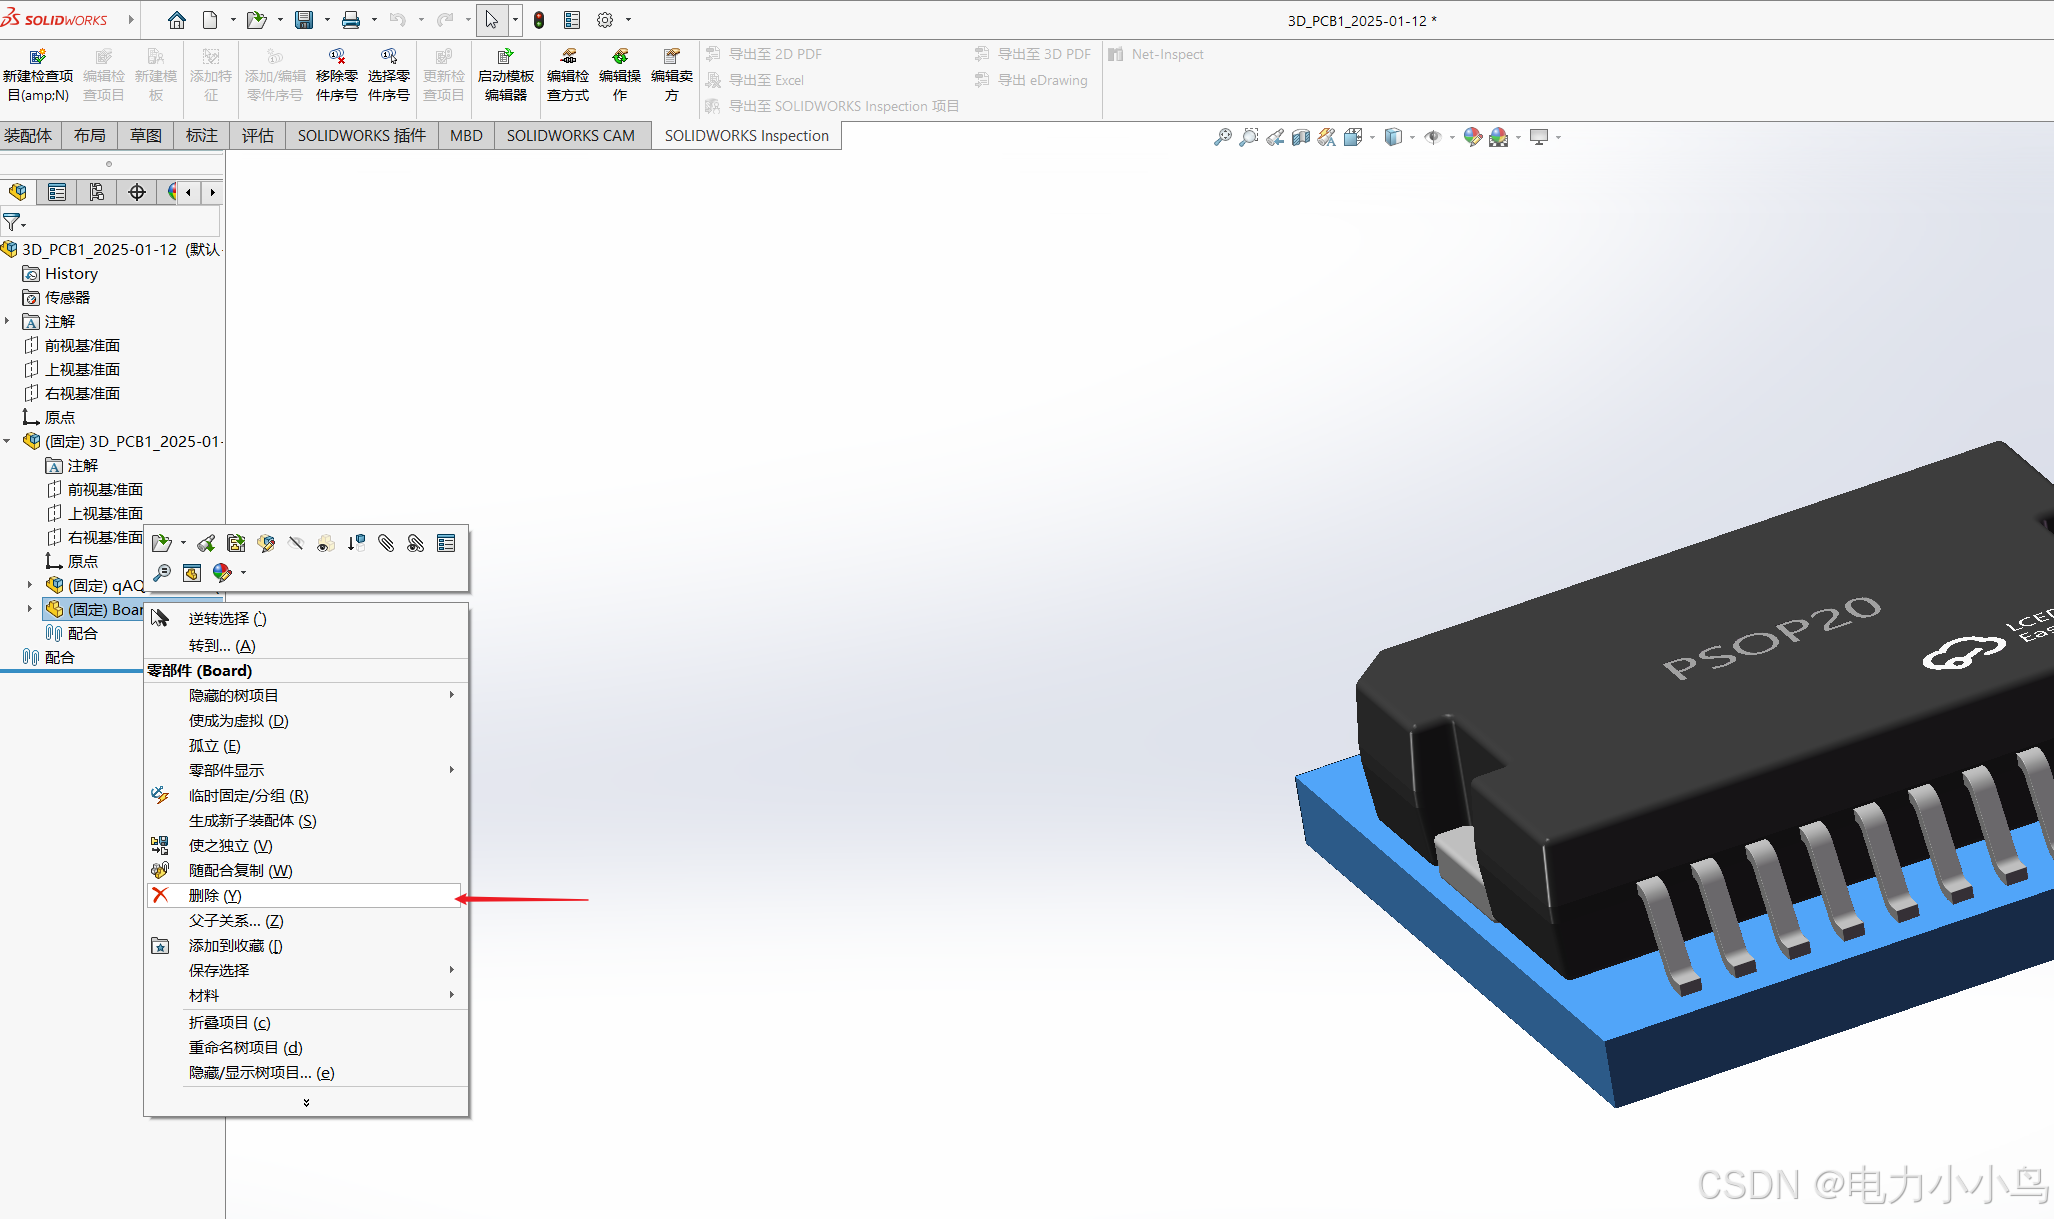Choose 孤立 (E) from the context menu
The width and height of the screenshot is (2054, 1219).
point(305,746)
